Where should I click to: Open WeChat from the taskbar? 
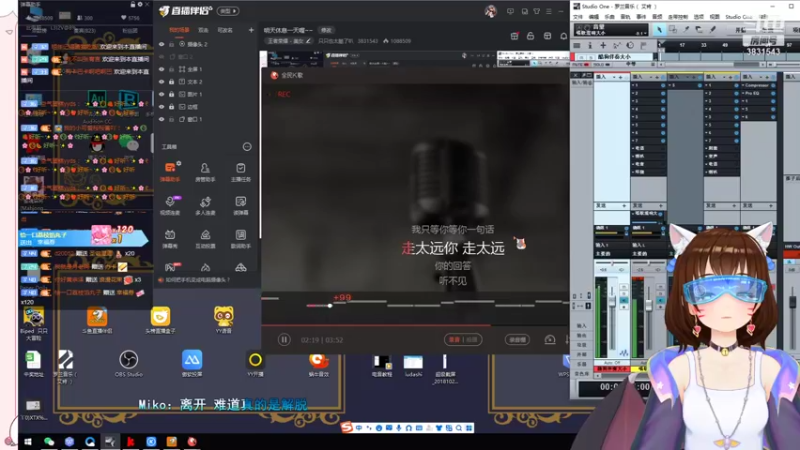tap(48, 442)
